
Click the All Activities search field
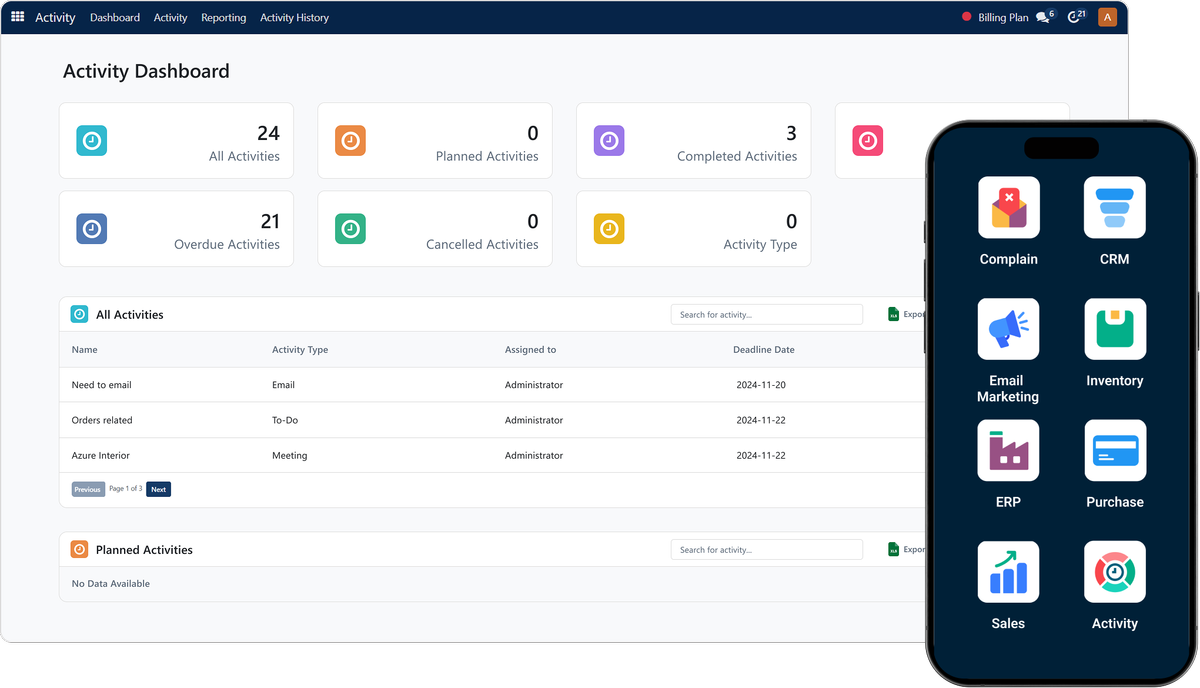(x=766, y=315)
